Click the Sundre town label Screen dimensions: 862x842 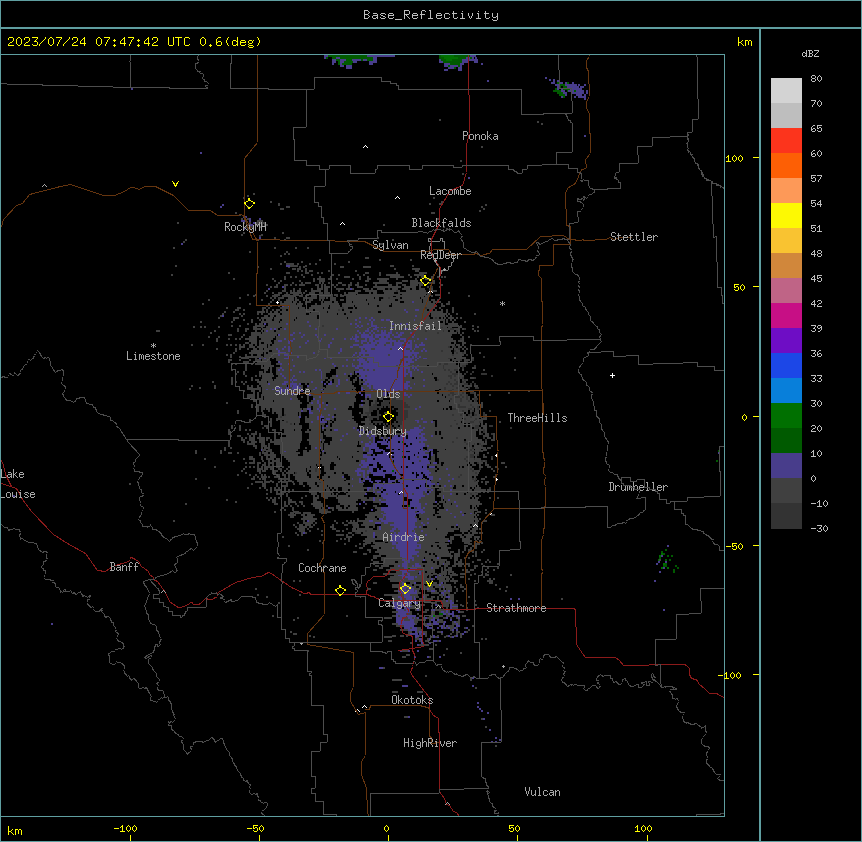click(292, 391)
